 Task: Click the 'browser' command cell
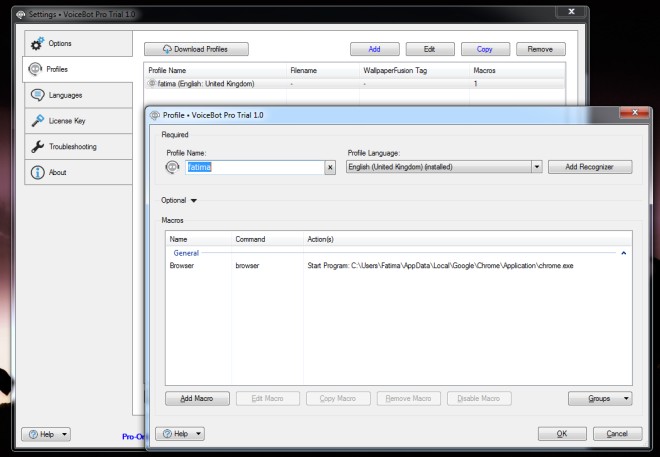[x=247, y=266]
